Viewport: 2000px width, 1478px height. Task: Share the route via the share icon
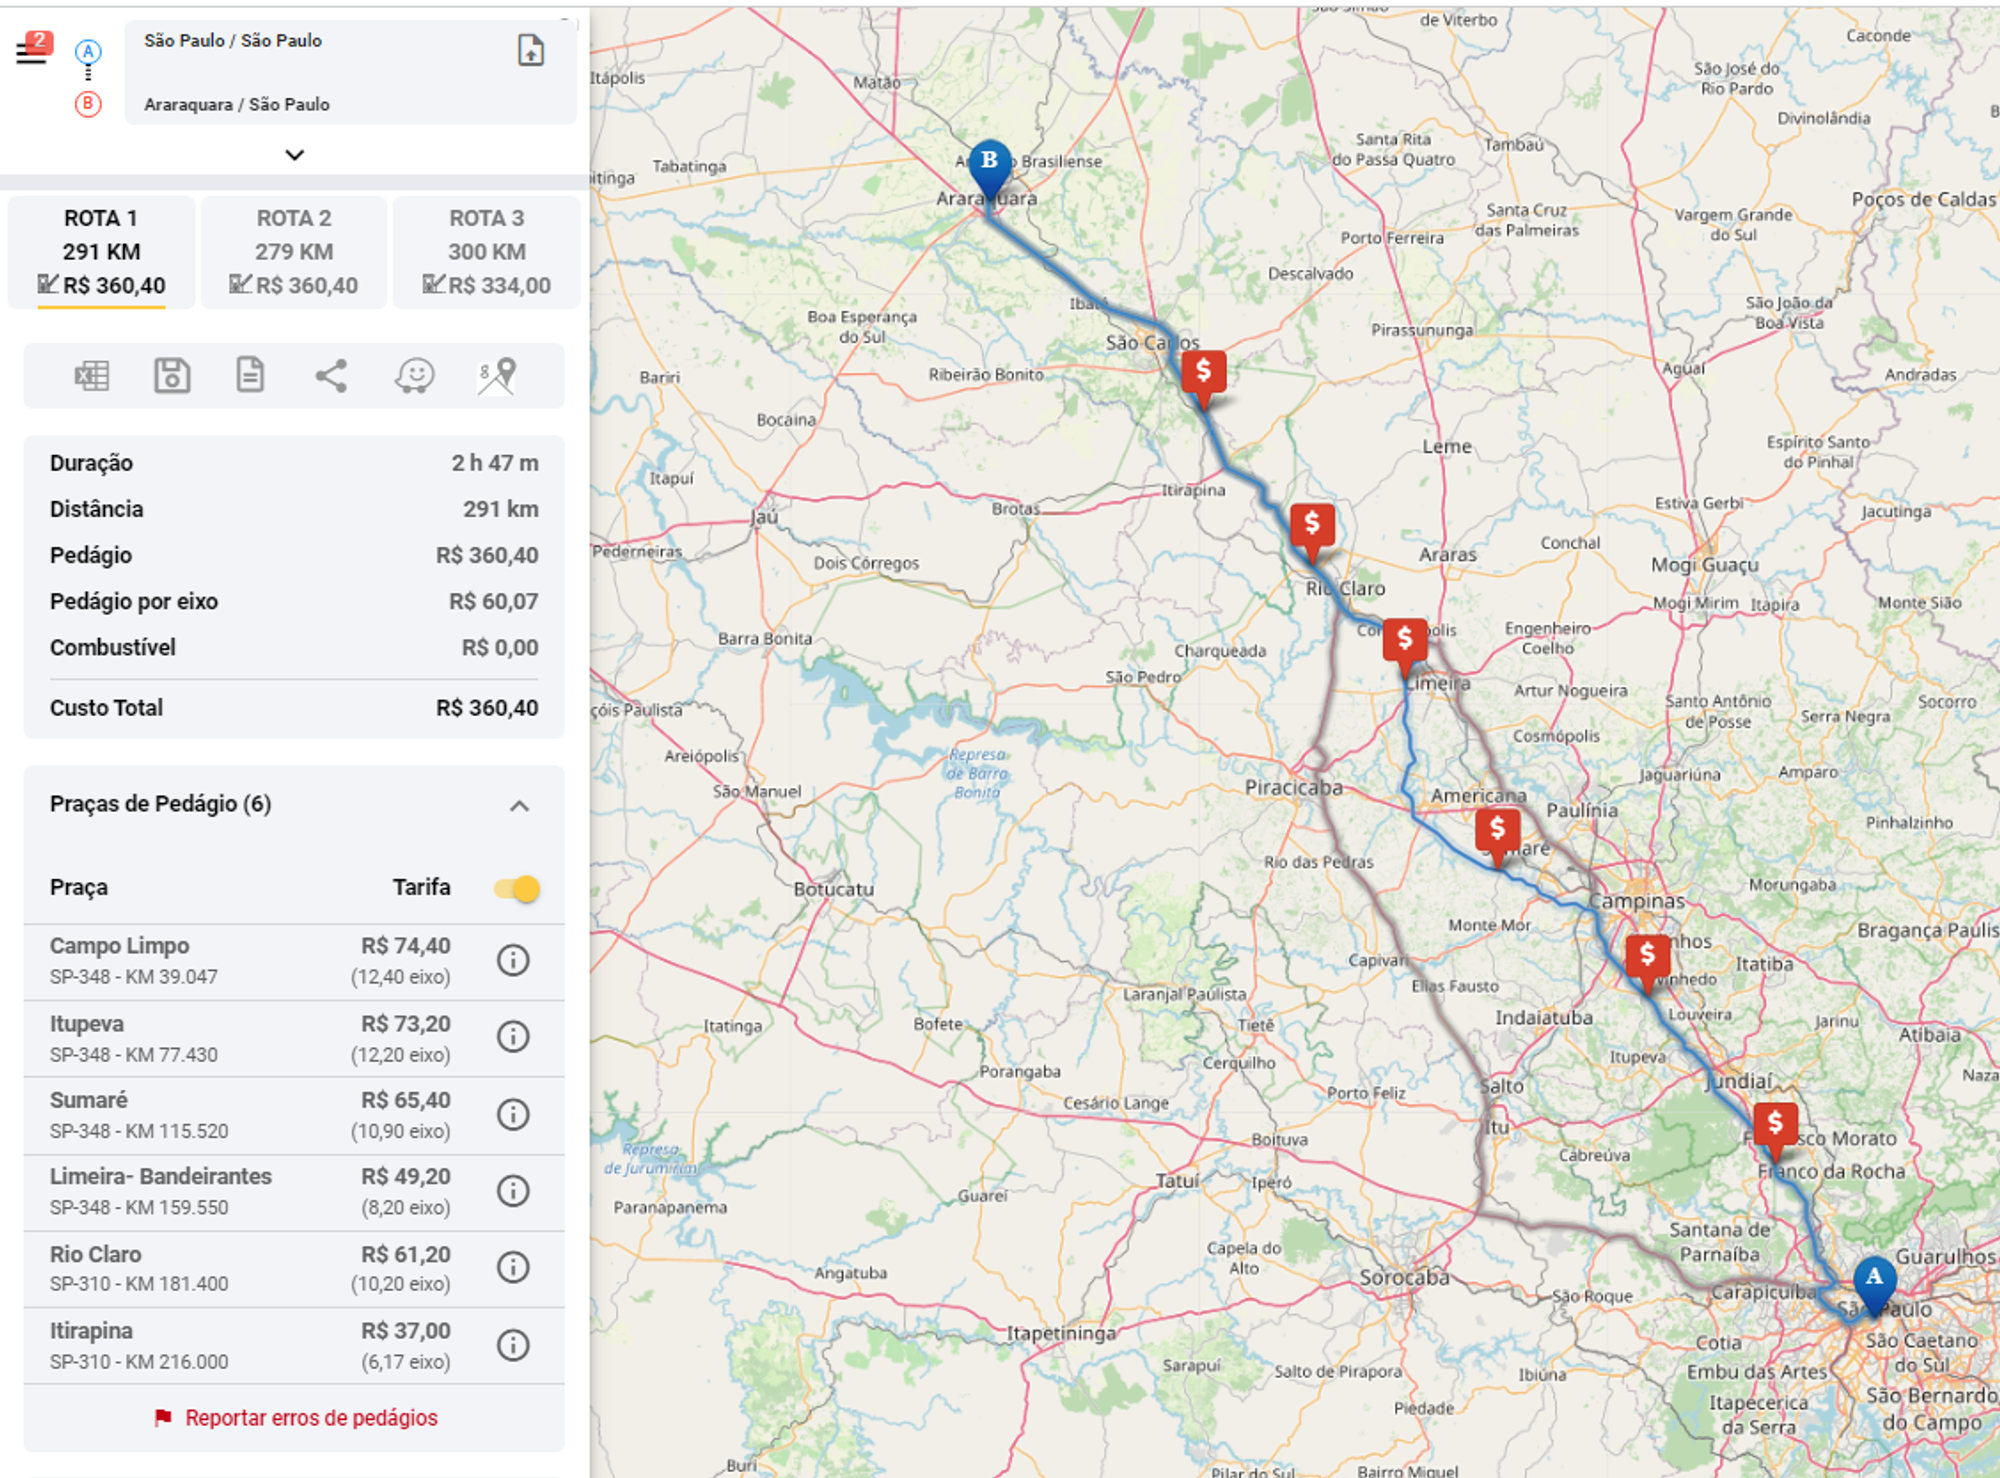(x=331, y=376)
